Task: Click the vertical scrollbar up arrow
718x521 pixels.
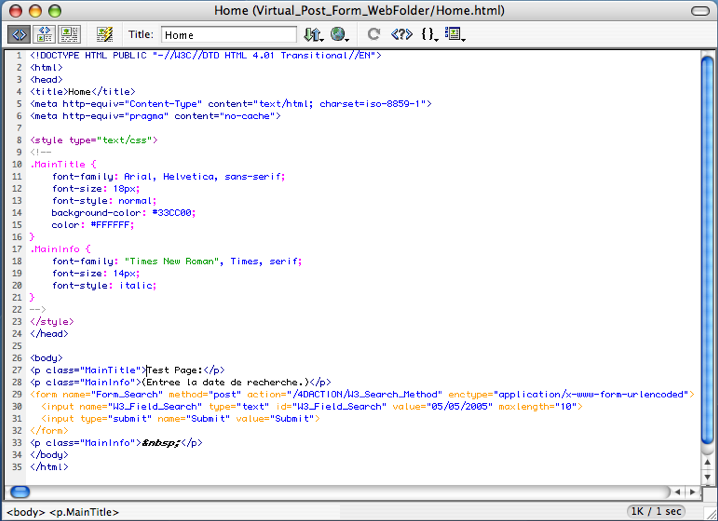Action: tap(709, 460)
